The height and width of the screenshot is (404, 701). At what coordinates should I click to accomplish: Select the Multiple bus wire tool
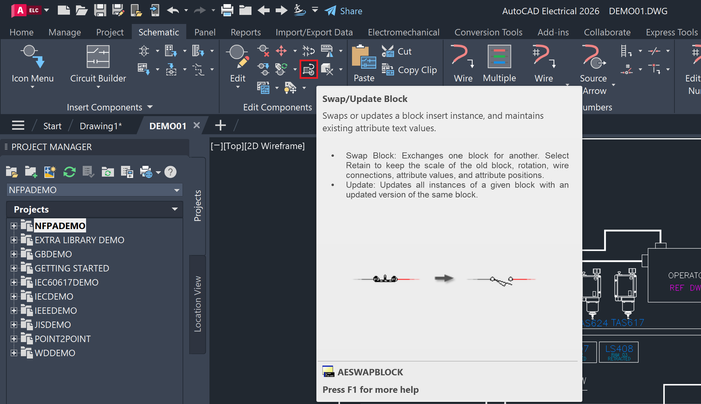(499, 63)
